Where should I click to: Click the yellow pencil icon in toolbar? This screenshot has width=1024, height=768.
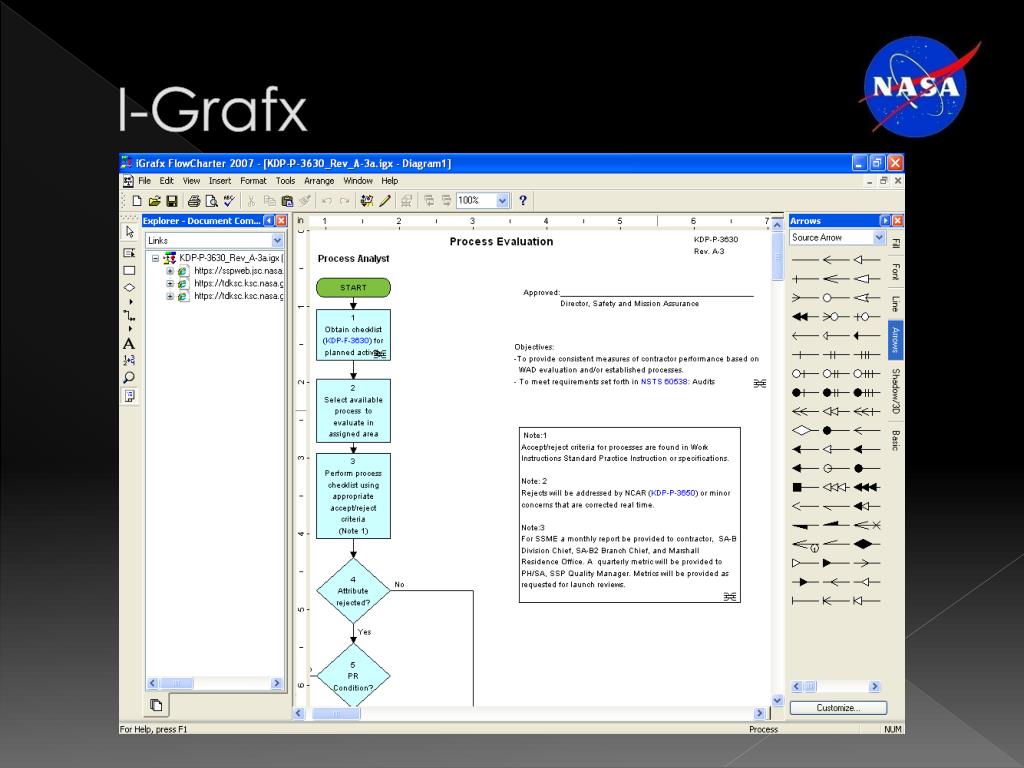385,200
